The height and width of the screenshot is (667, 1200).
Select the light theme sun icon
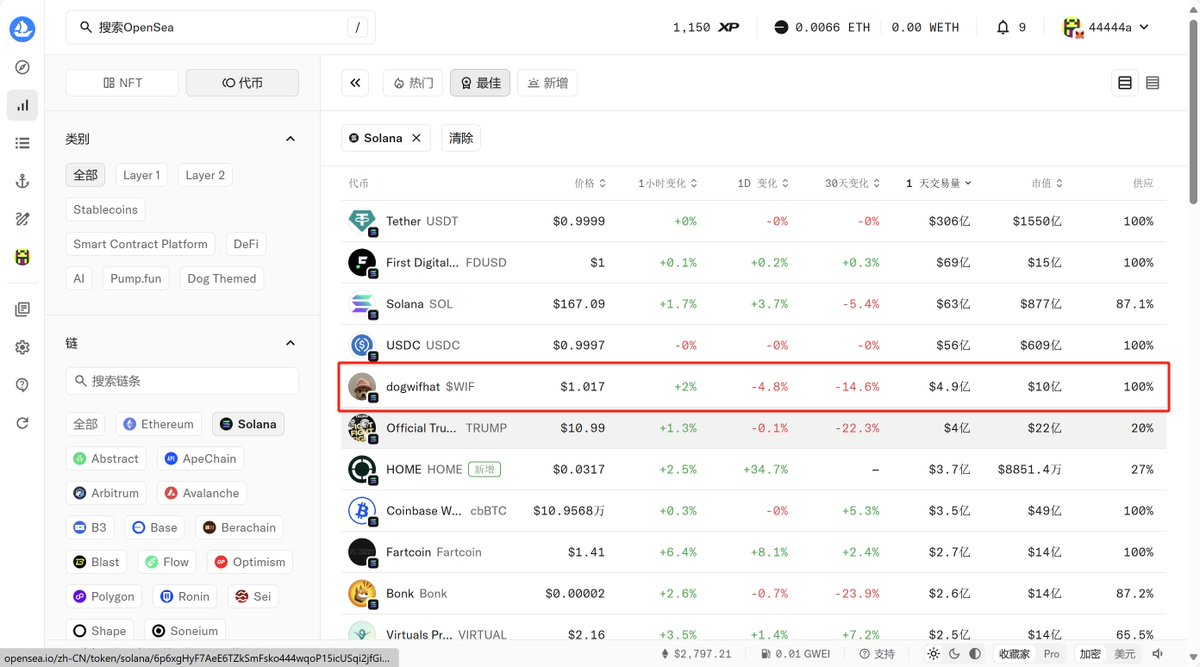click(x=933, y=654)
